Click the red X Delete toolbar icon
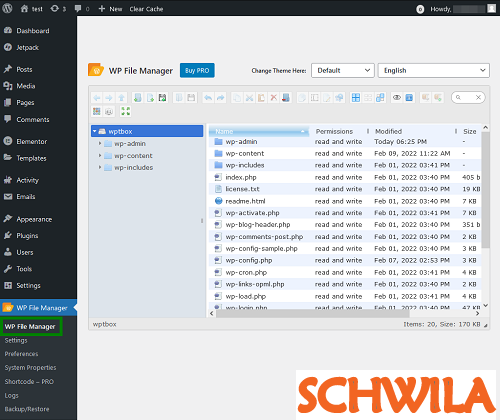The width and height of the screenshot is (500, 420). [x=274, y=98]
